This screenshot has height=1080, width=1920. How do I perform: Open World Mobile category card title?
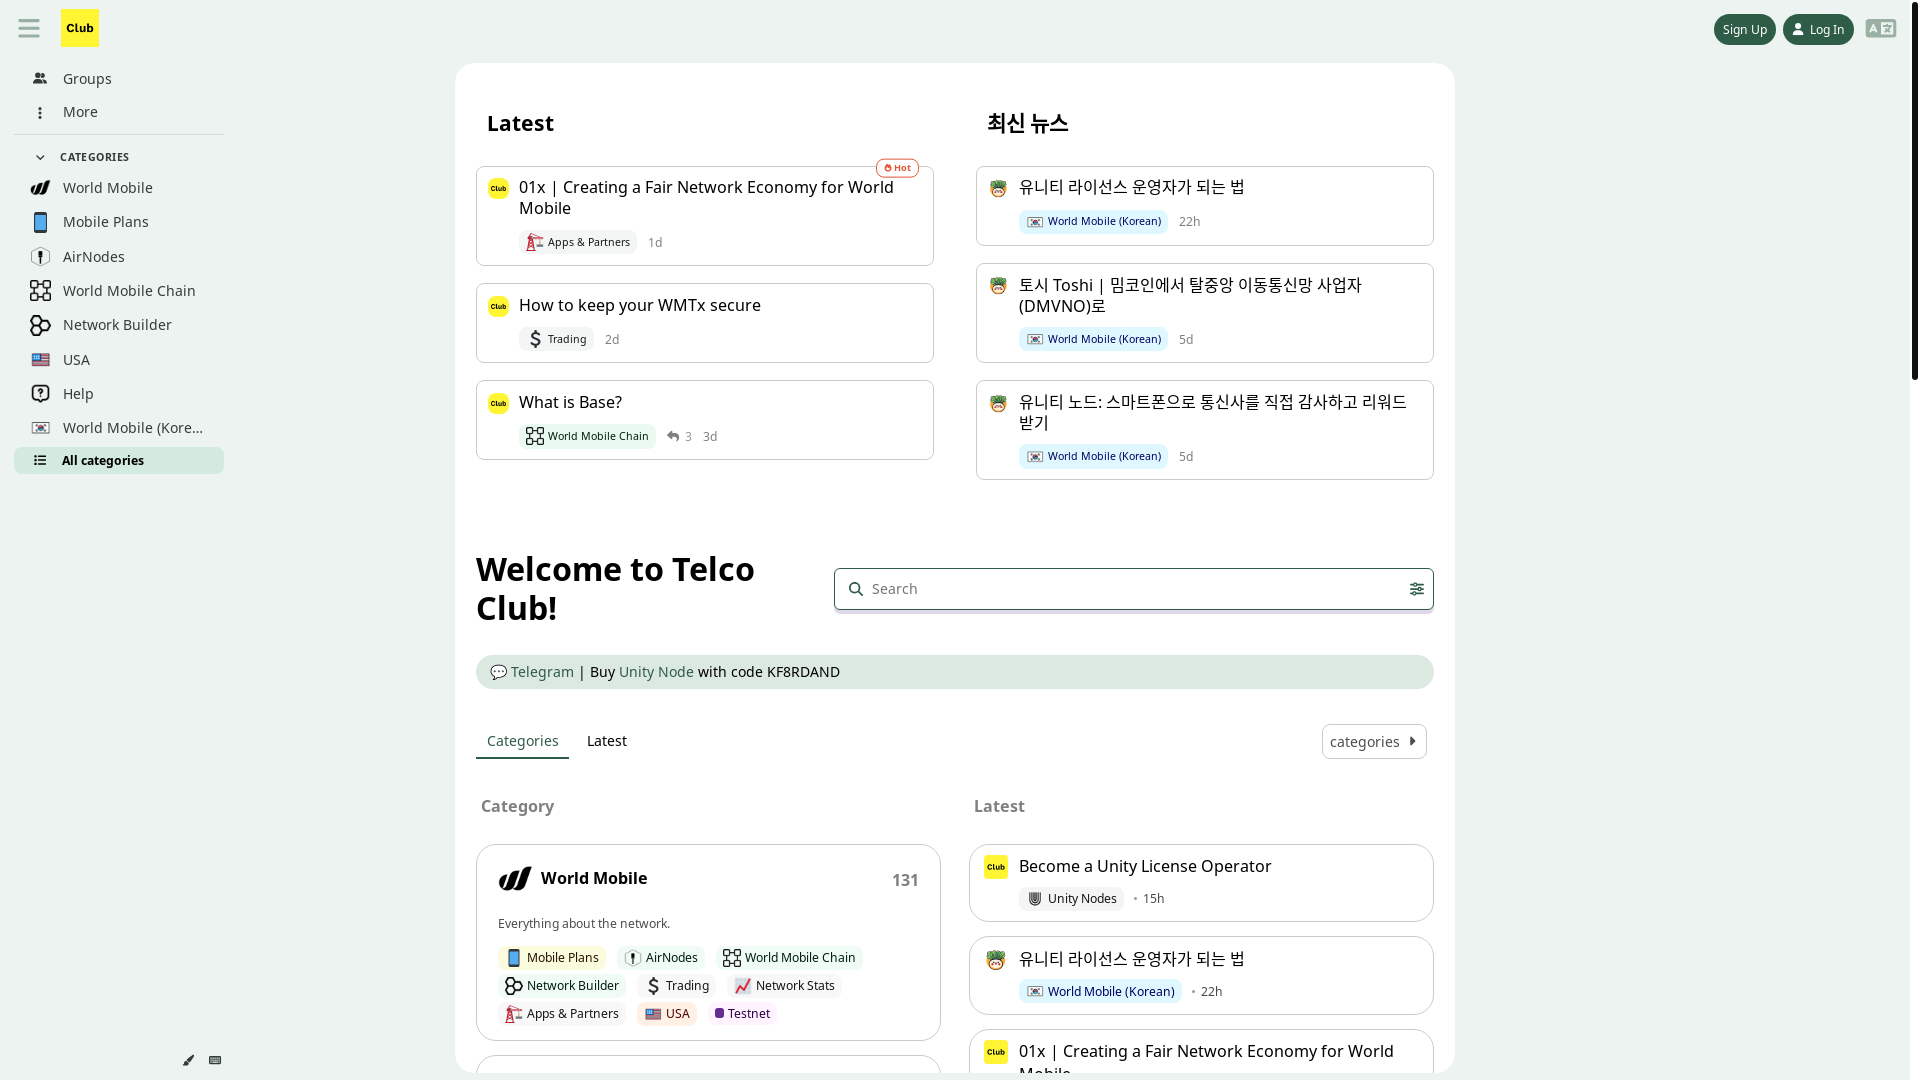tap(594, 878)
